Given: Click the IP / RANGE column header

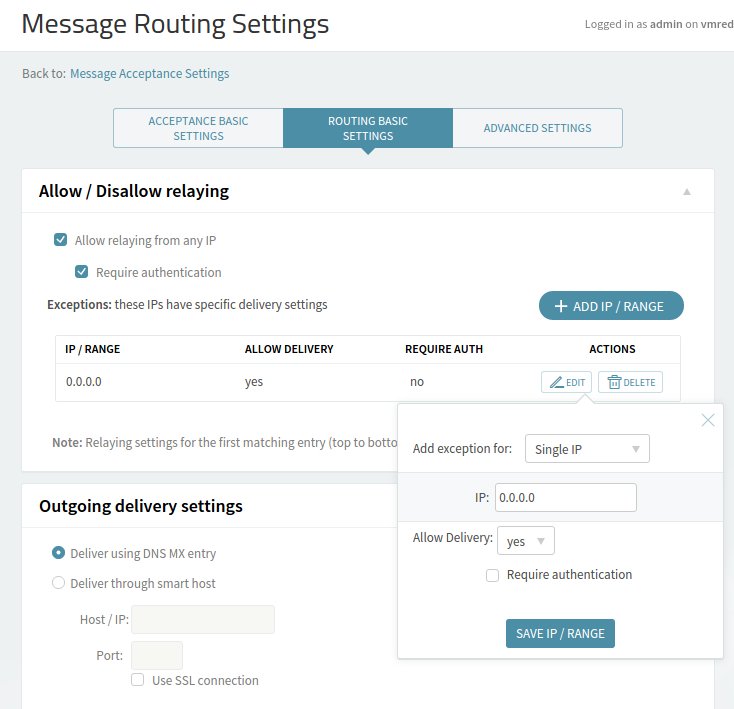Looking at the screenshot, I should pos(93,349).
